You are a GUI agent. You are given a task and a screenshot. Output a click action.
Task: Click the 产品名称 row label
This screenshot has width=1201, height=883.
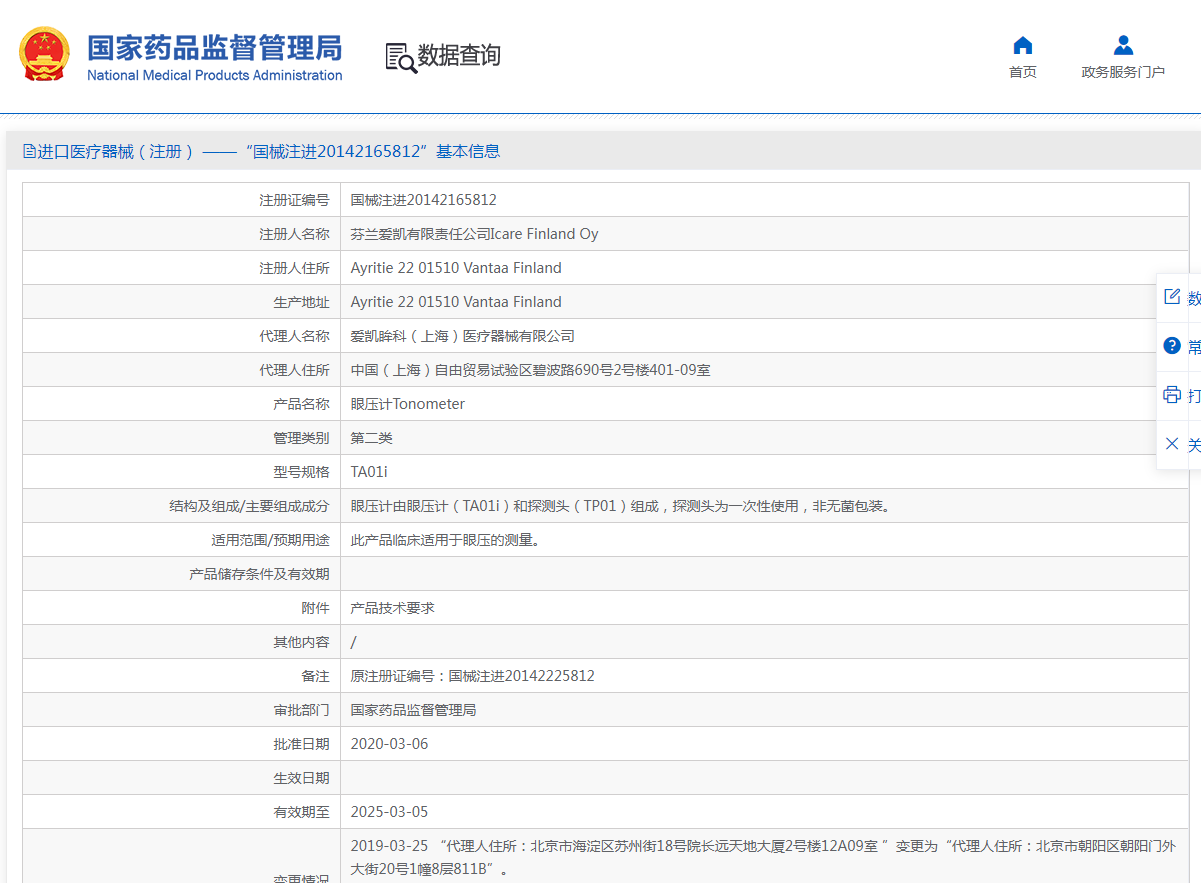pyautogui.click(x=301, y=404)
